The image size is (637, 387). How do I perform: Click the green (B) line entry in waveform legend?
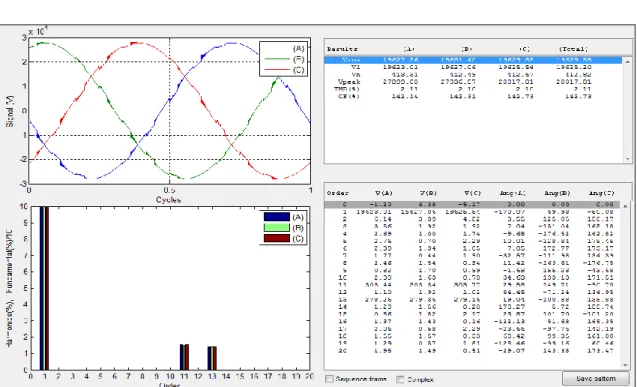284,59
